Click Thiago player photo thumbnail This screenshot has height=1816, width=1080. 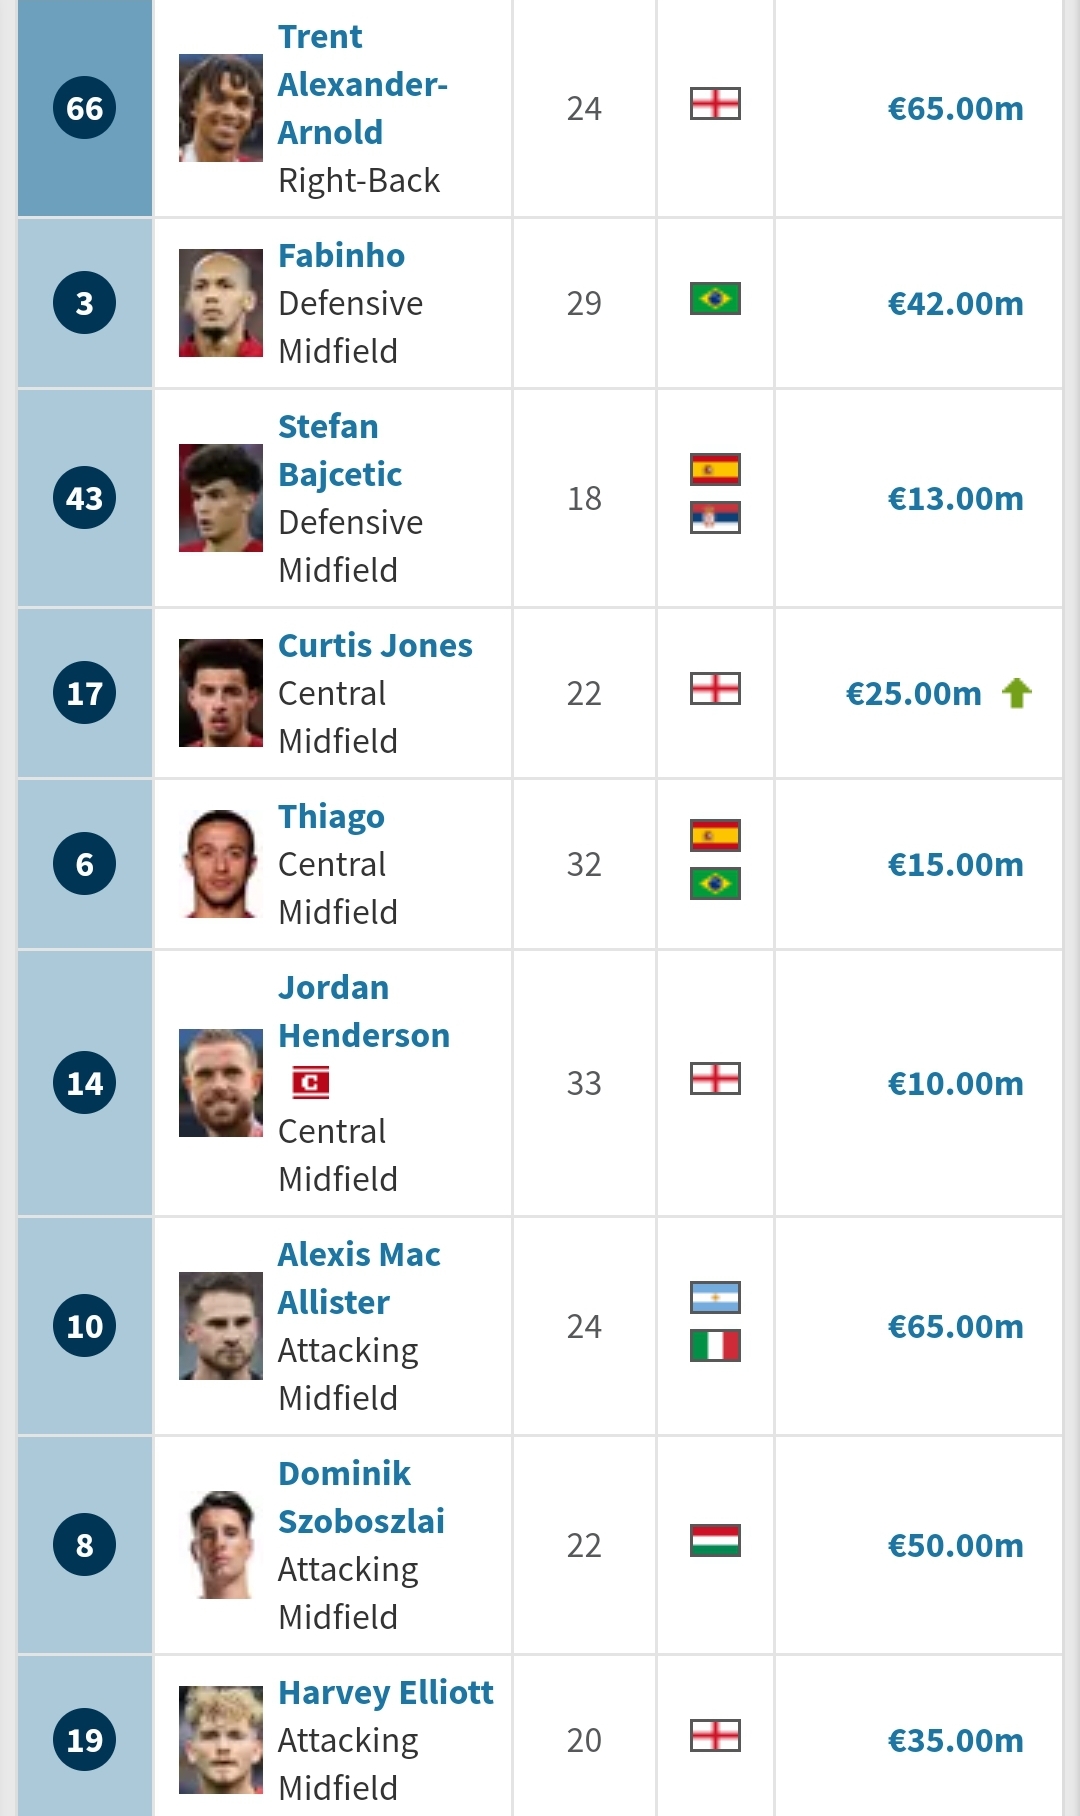point(221,864)
